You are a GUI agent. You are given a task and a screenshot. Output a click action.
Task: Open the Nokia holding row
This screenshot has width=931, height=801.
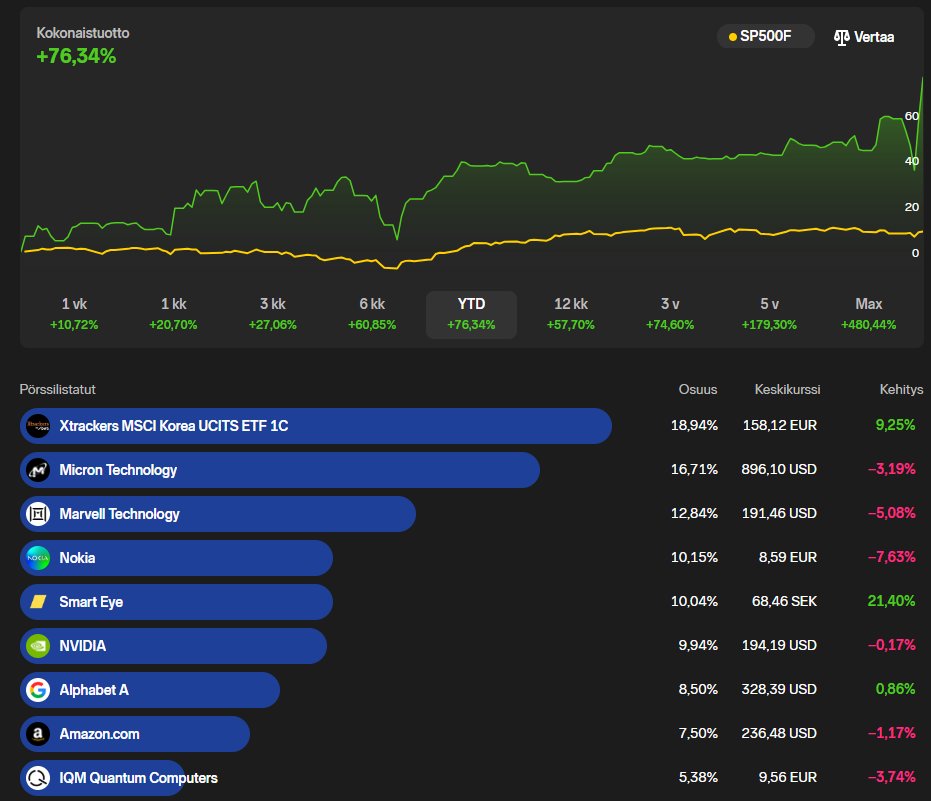[x=176, y=558]
